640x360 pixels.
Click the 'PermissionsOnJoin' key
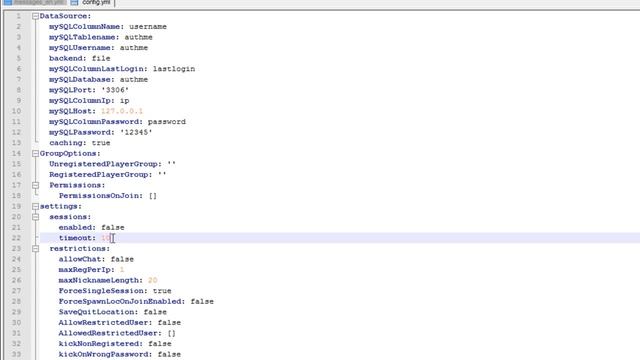coord(99,196)
